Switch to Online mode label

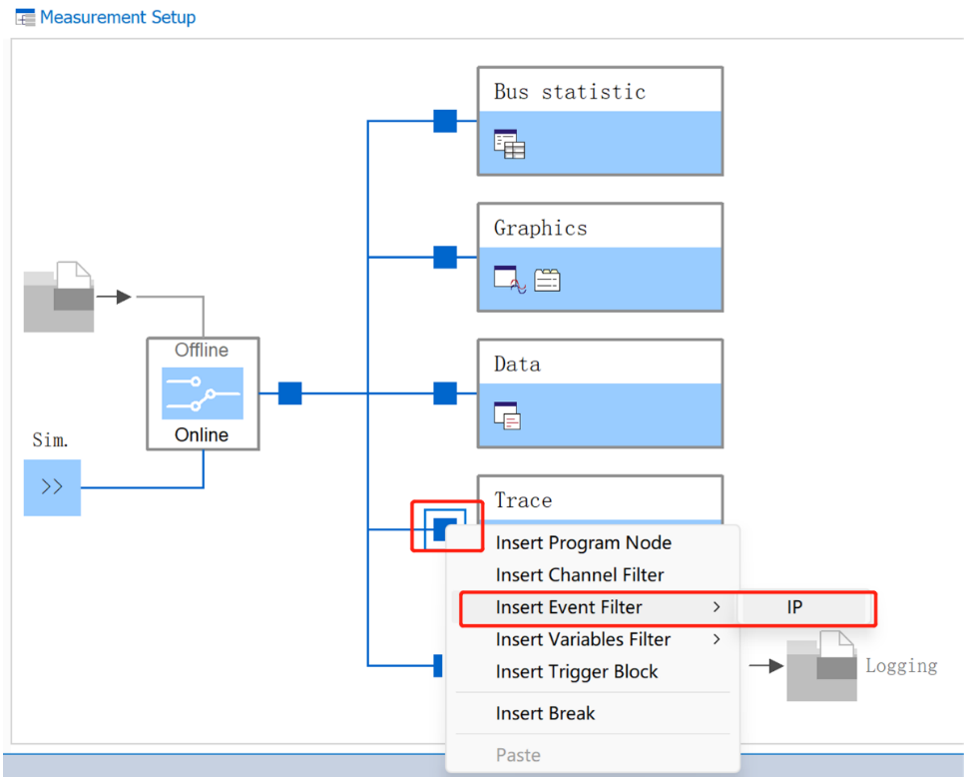(x=202, y=435)
